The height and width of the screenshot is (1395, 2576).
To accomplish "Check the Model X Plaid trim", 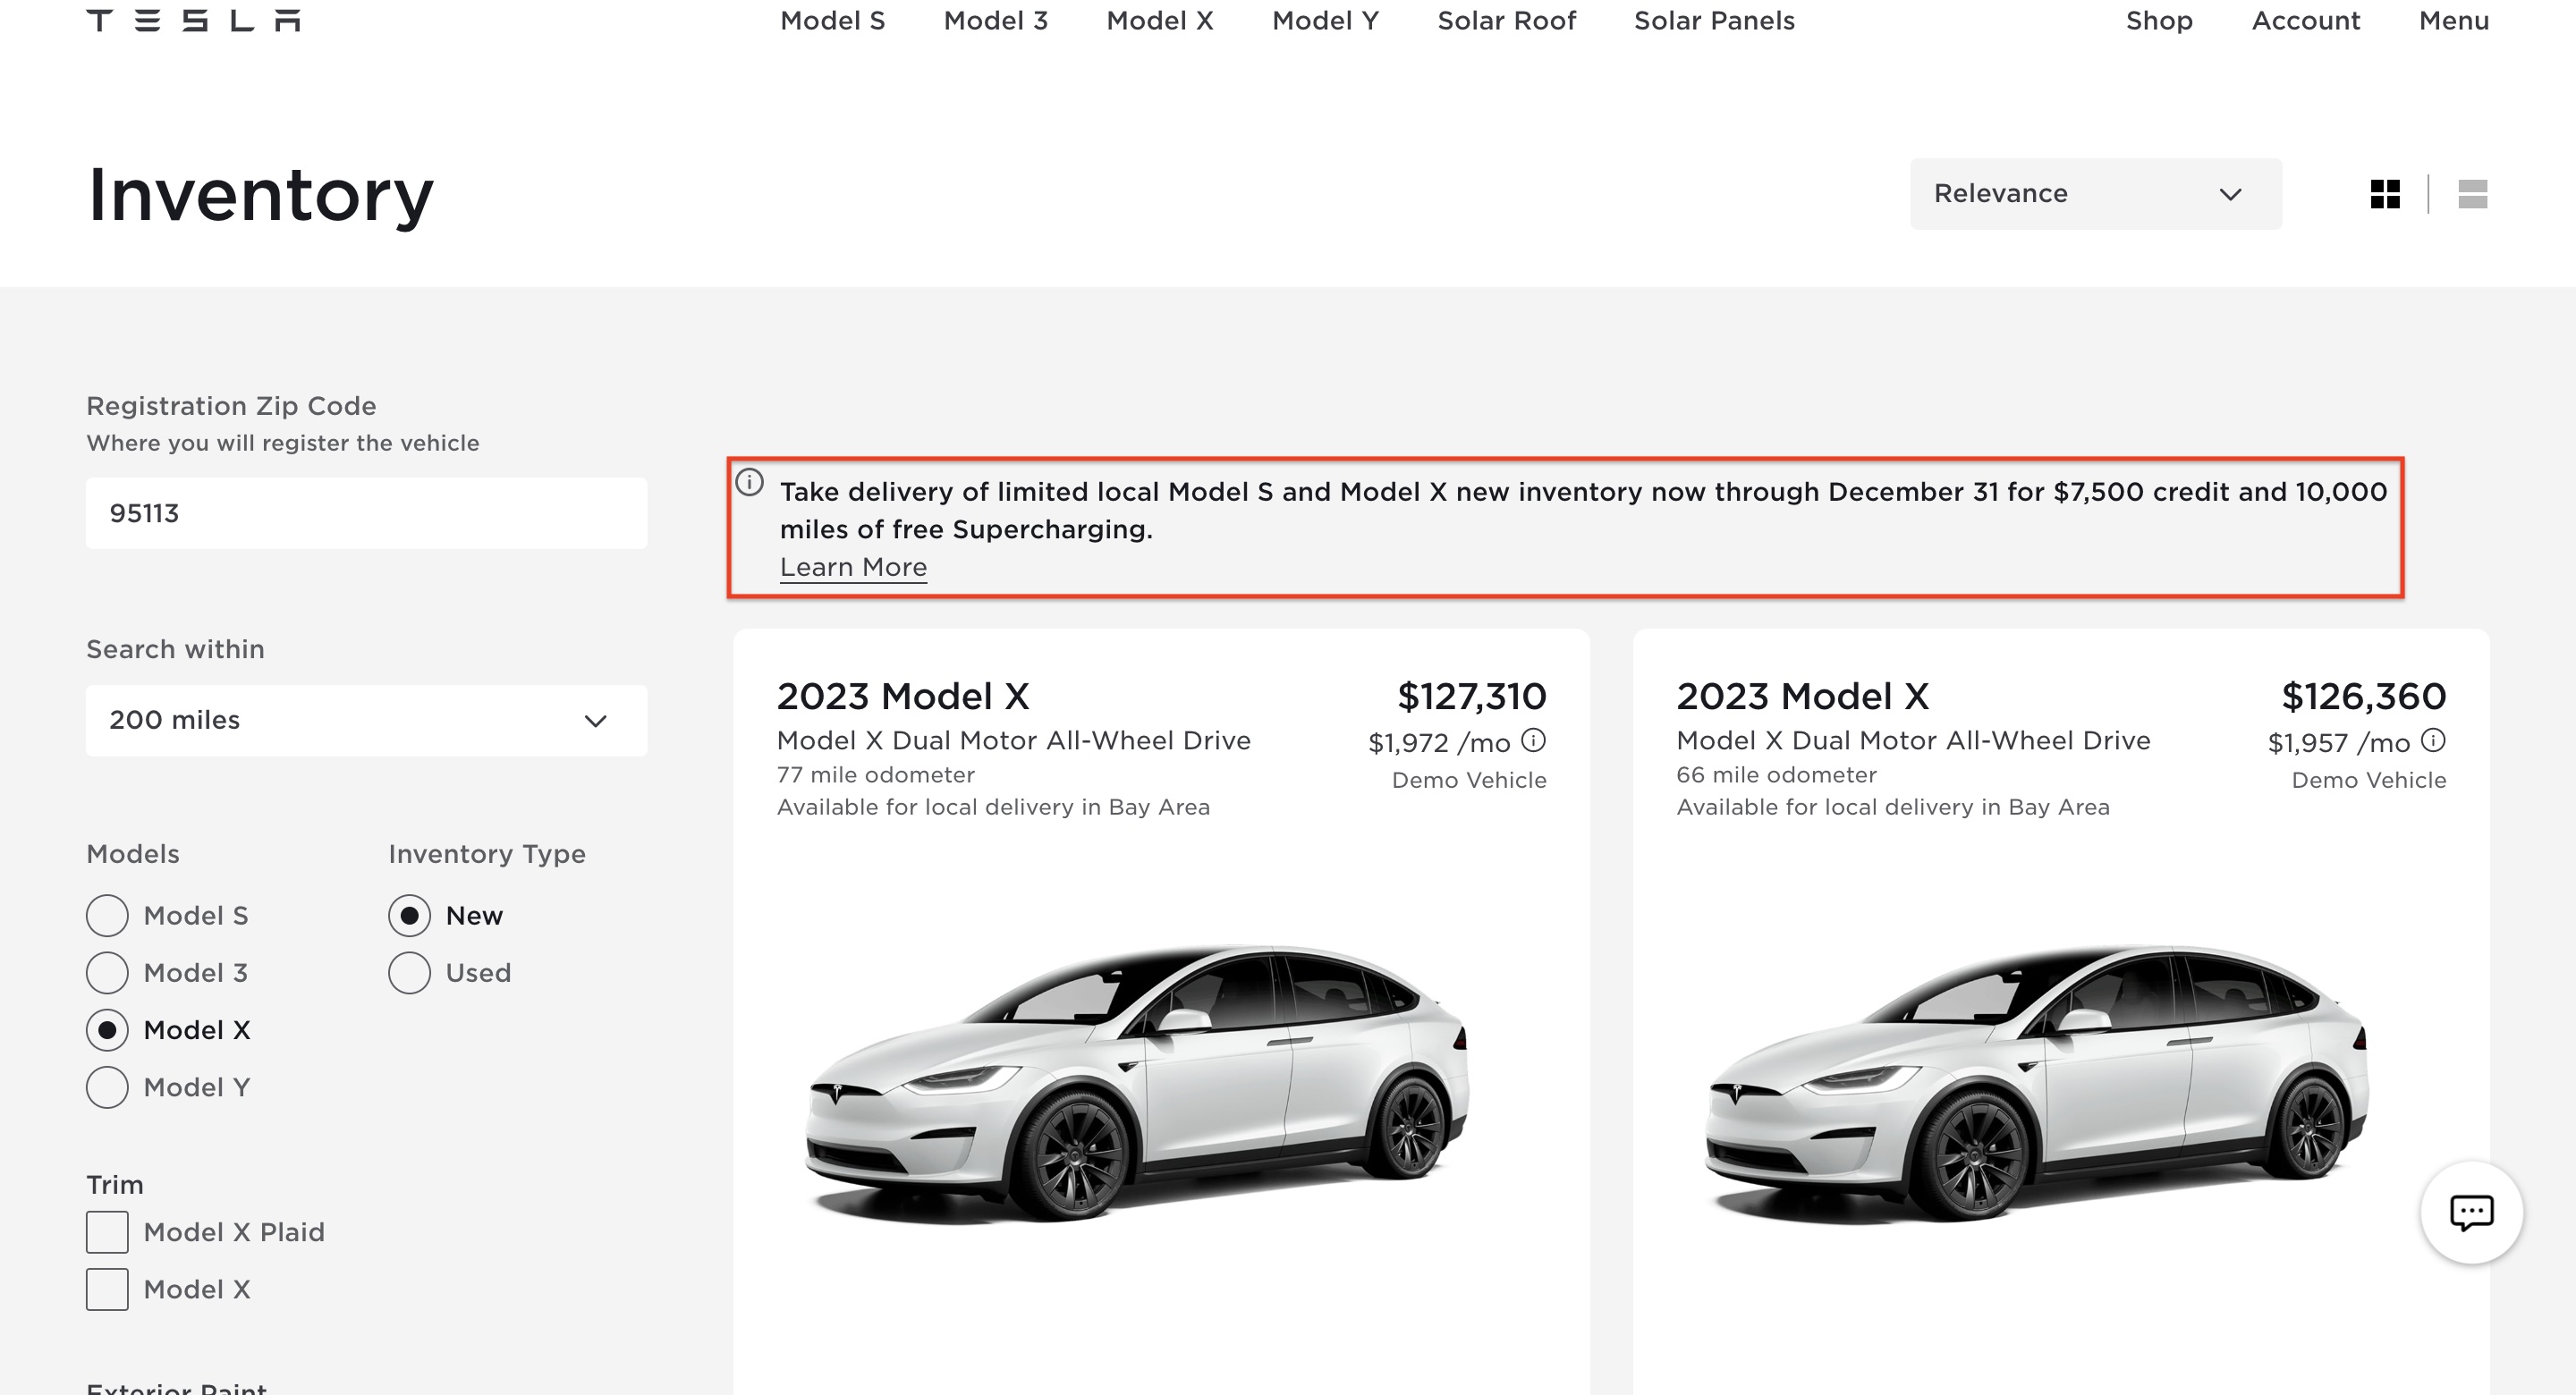I will click(107, 1232).
